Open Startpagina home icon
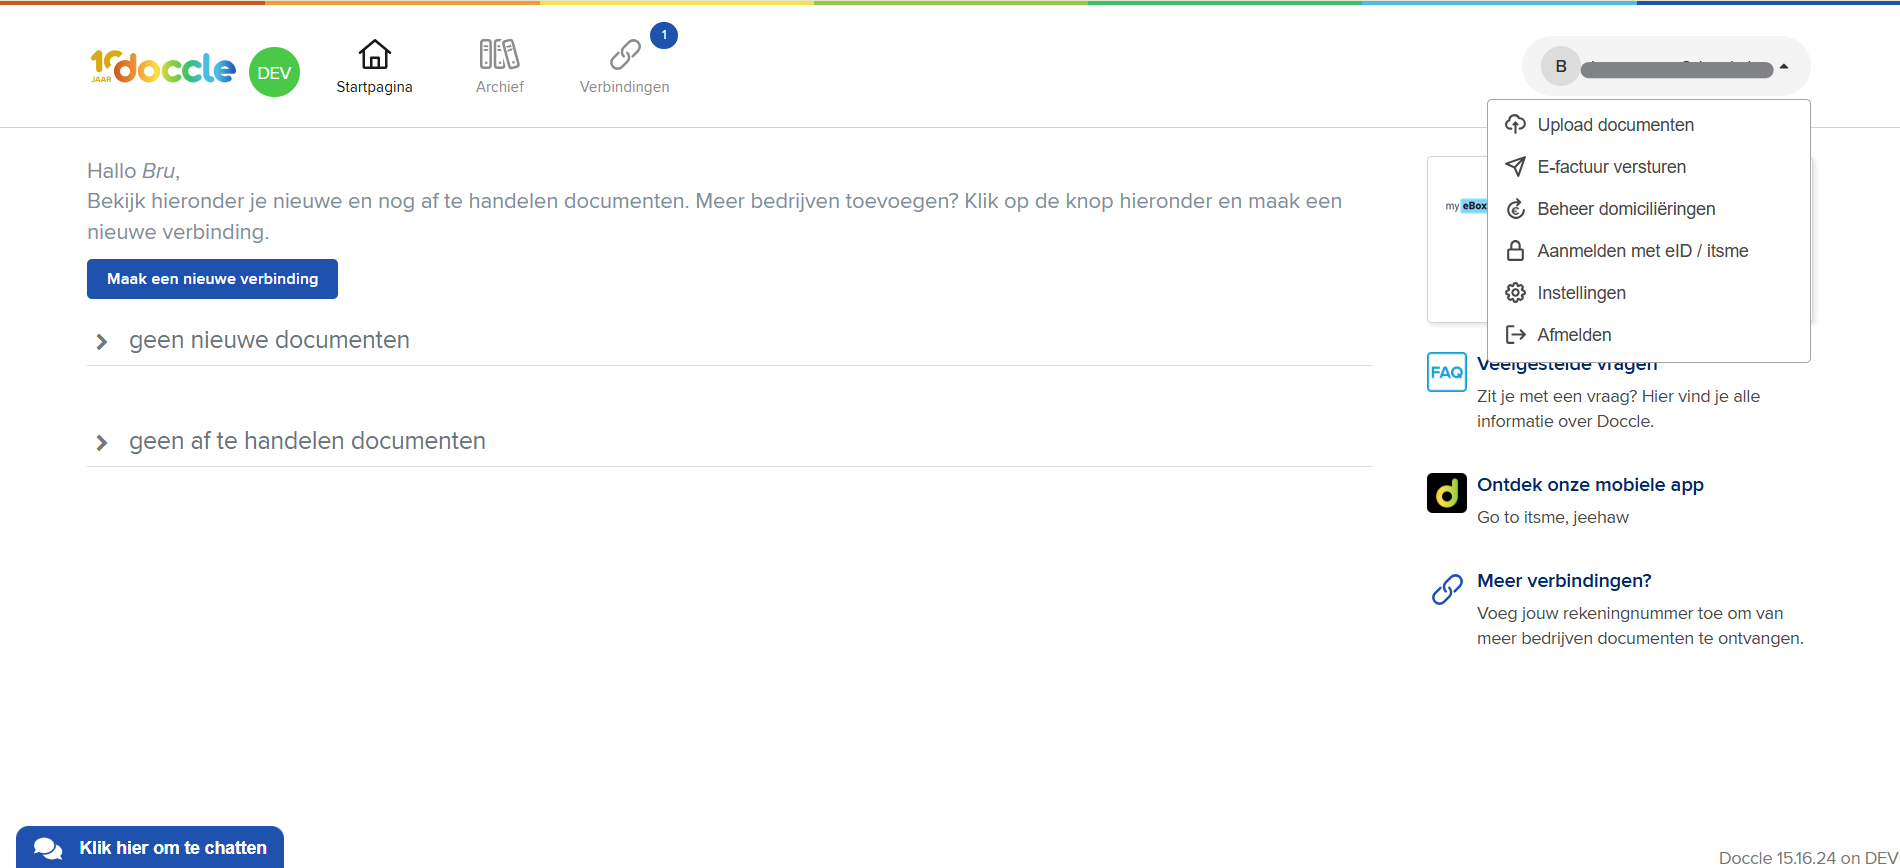Image resolution: width=1900 pixels, height=868 pixels. pos(375,54)
